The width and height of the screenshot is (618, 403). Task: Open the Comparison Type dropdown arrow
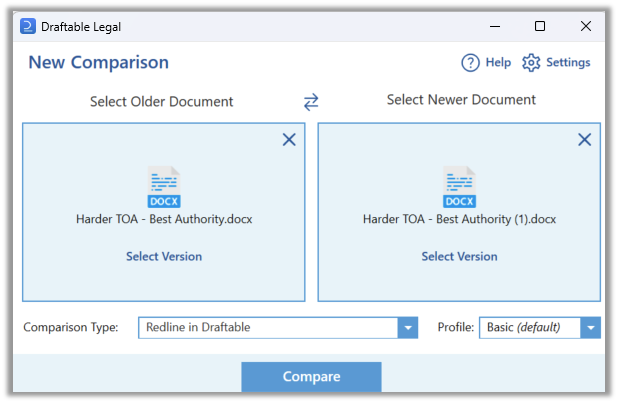click(408, 328)
